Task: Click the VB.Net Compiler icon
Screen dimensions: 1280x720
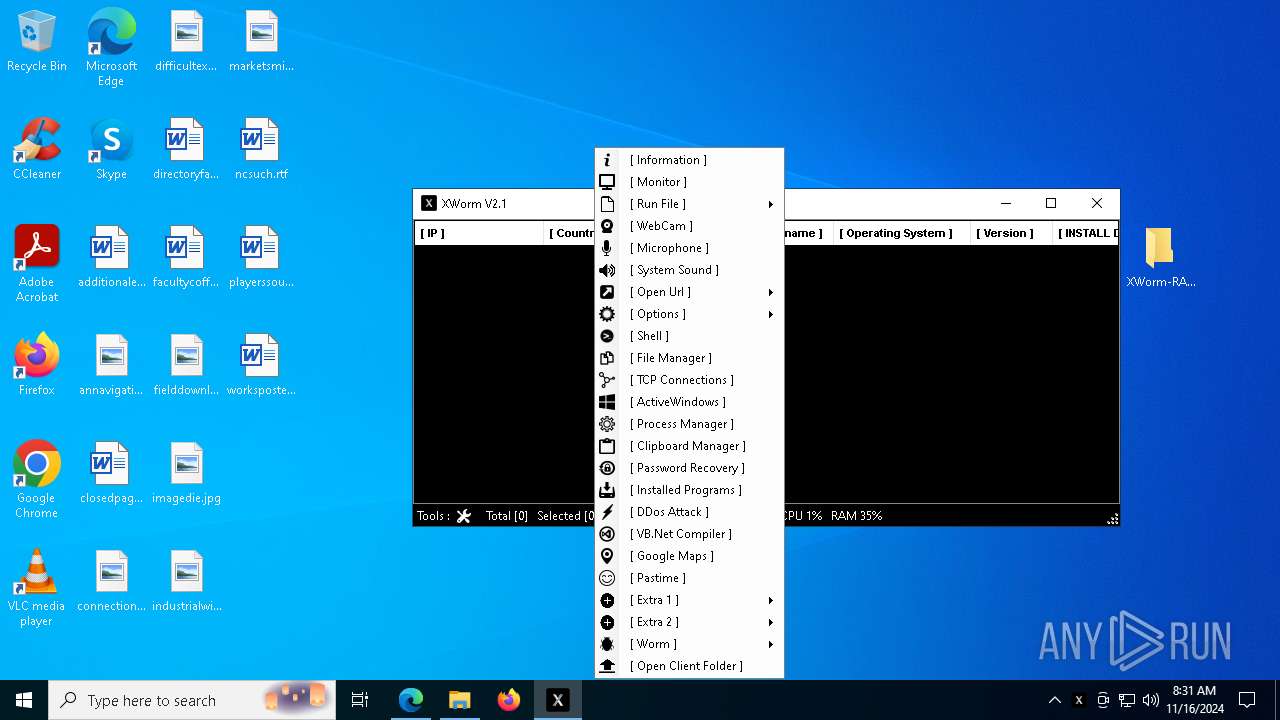Action: tap(607, 534)
